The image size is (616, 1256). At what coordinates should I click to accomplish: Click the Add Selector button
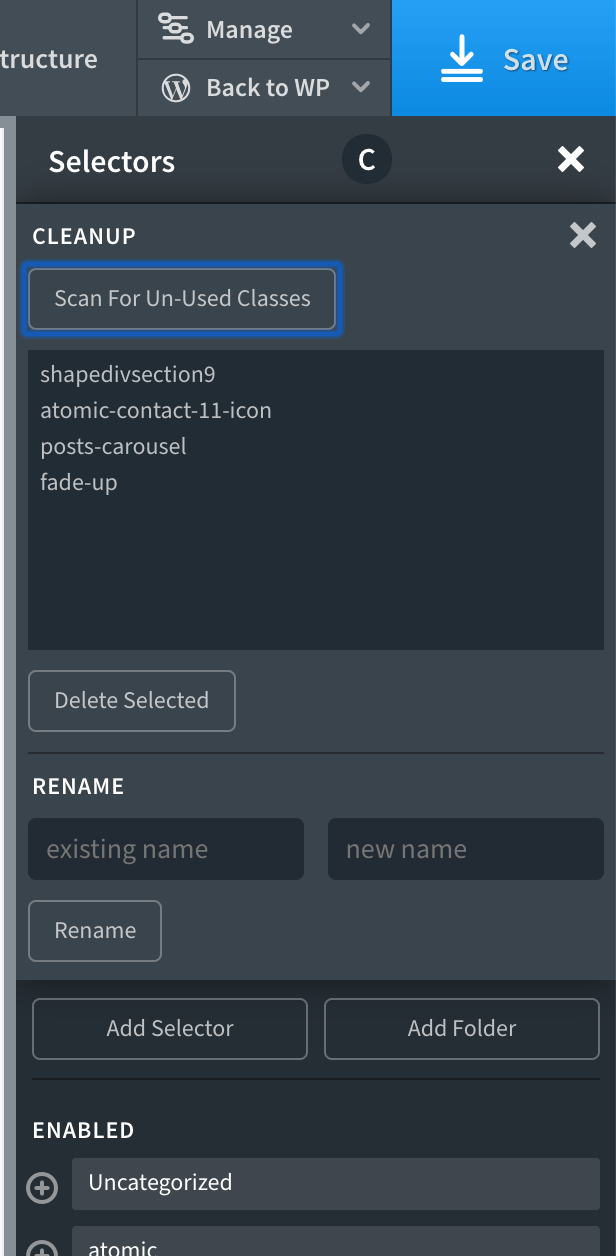pyautogui.click(x=169, y=1028)
